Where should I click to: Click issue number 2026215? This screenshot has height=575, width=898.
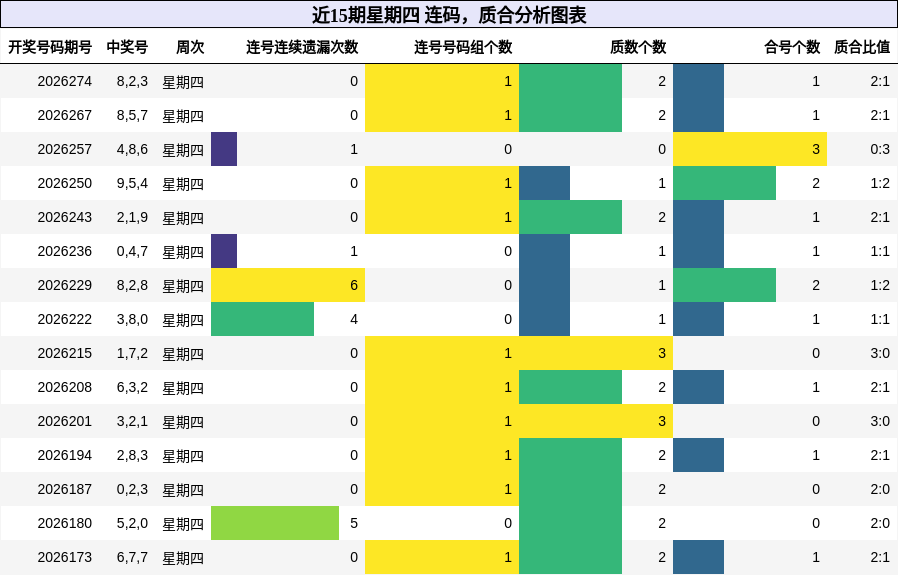65,353
